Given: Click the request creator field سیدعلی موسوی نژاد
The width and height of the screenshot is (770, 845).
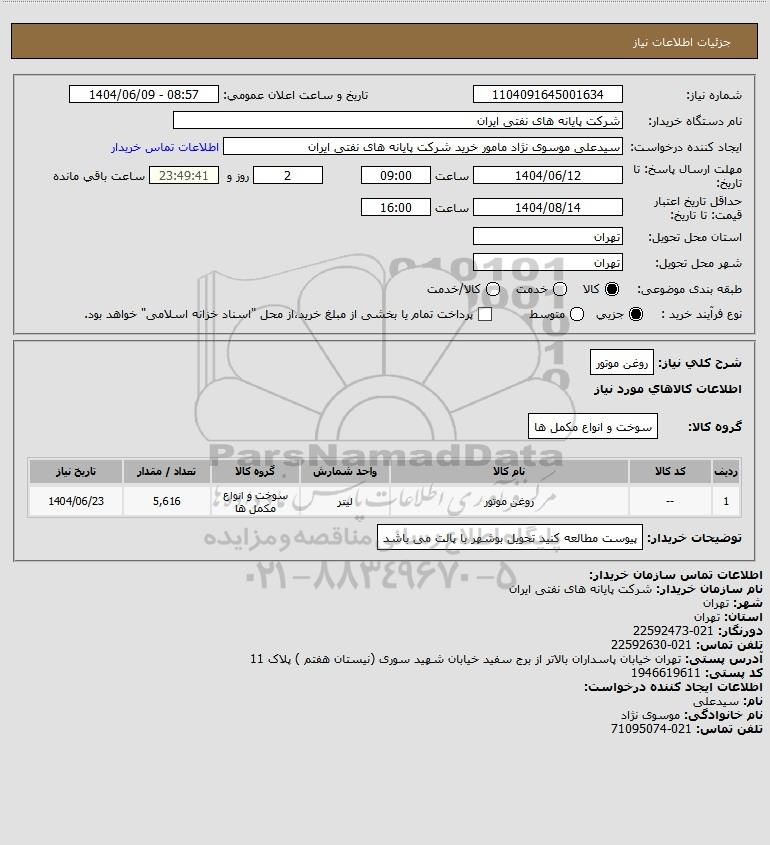Looking at the screenshot, I should 423,147.
